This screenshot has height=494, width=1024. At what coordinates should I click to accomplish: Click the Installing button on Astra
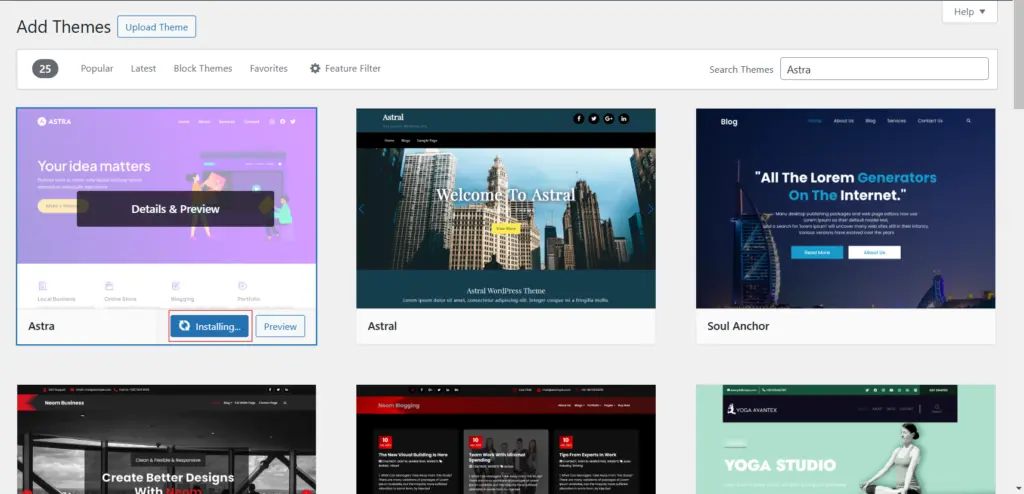tap(210, 326)
